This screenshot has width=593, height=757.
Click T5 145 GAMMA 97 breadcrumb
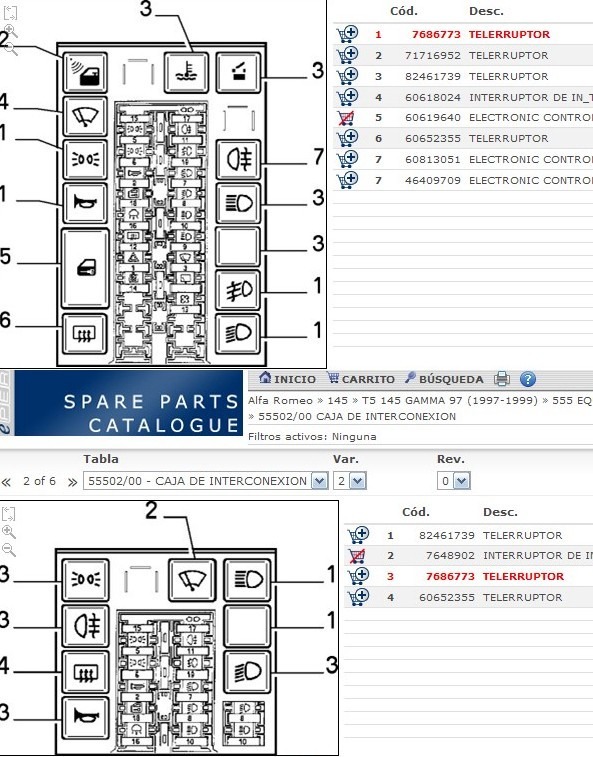[x=450, y=400]
